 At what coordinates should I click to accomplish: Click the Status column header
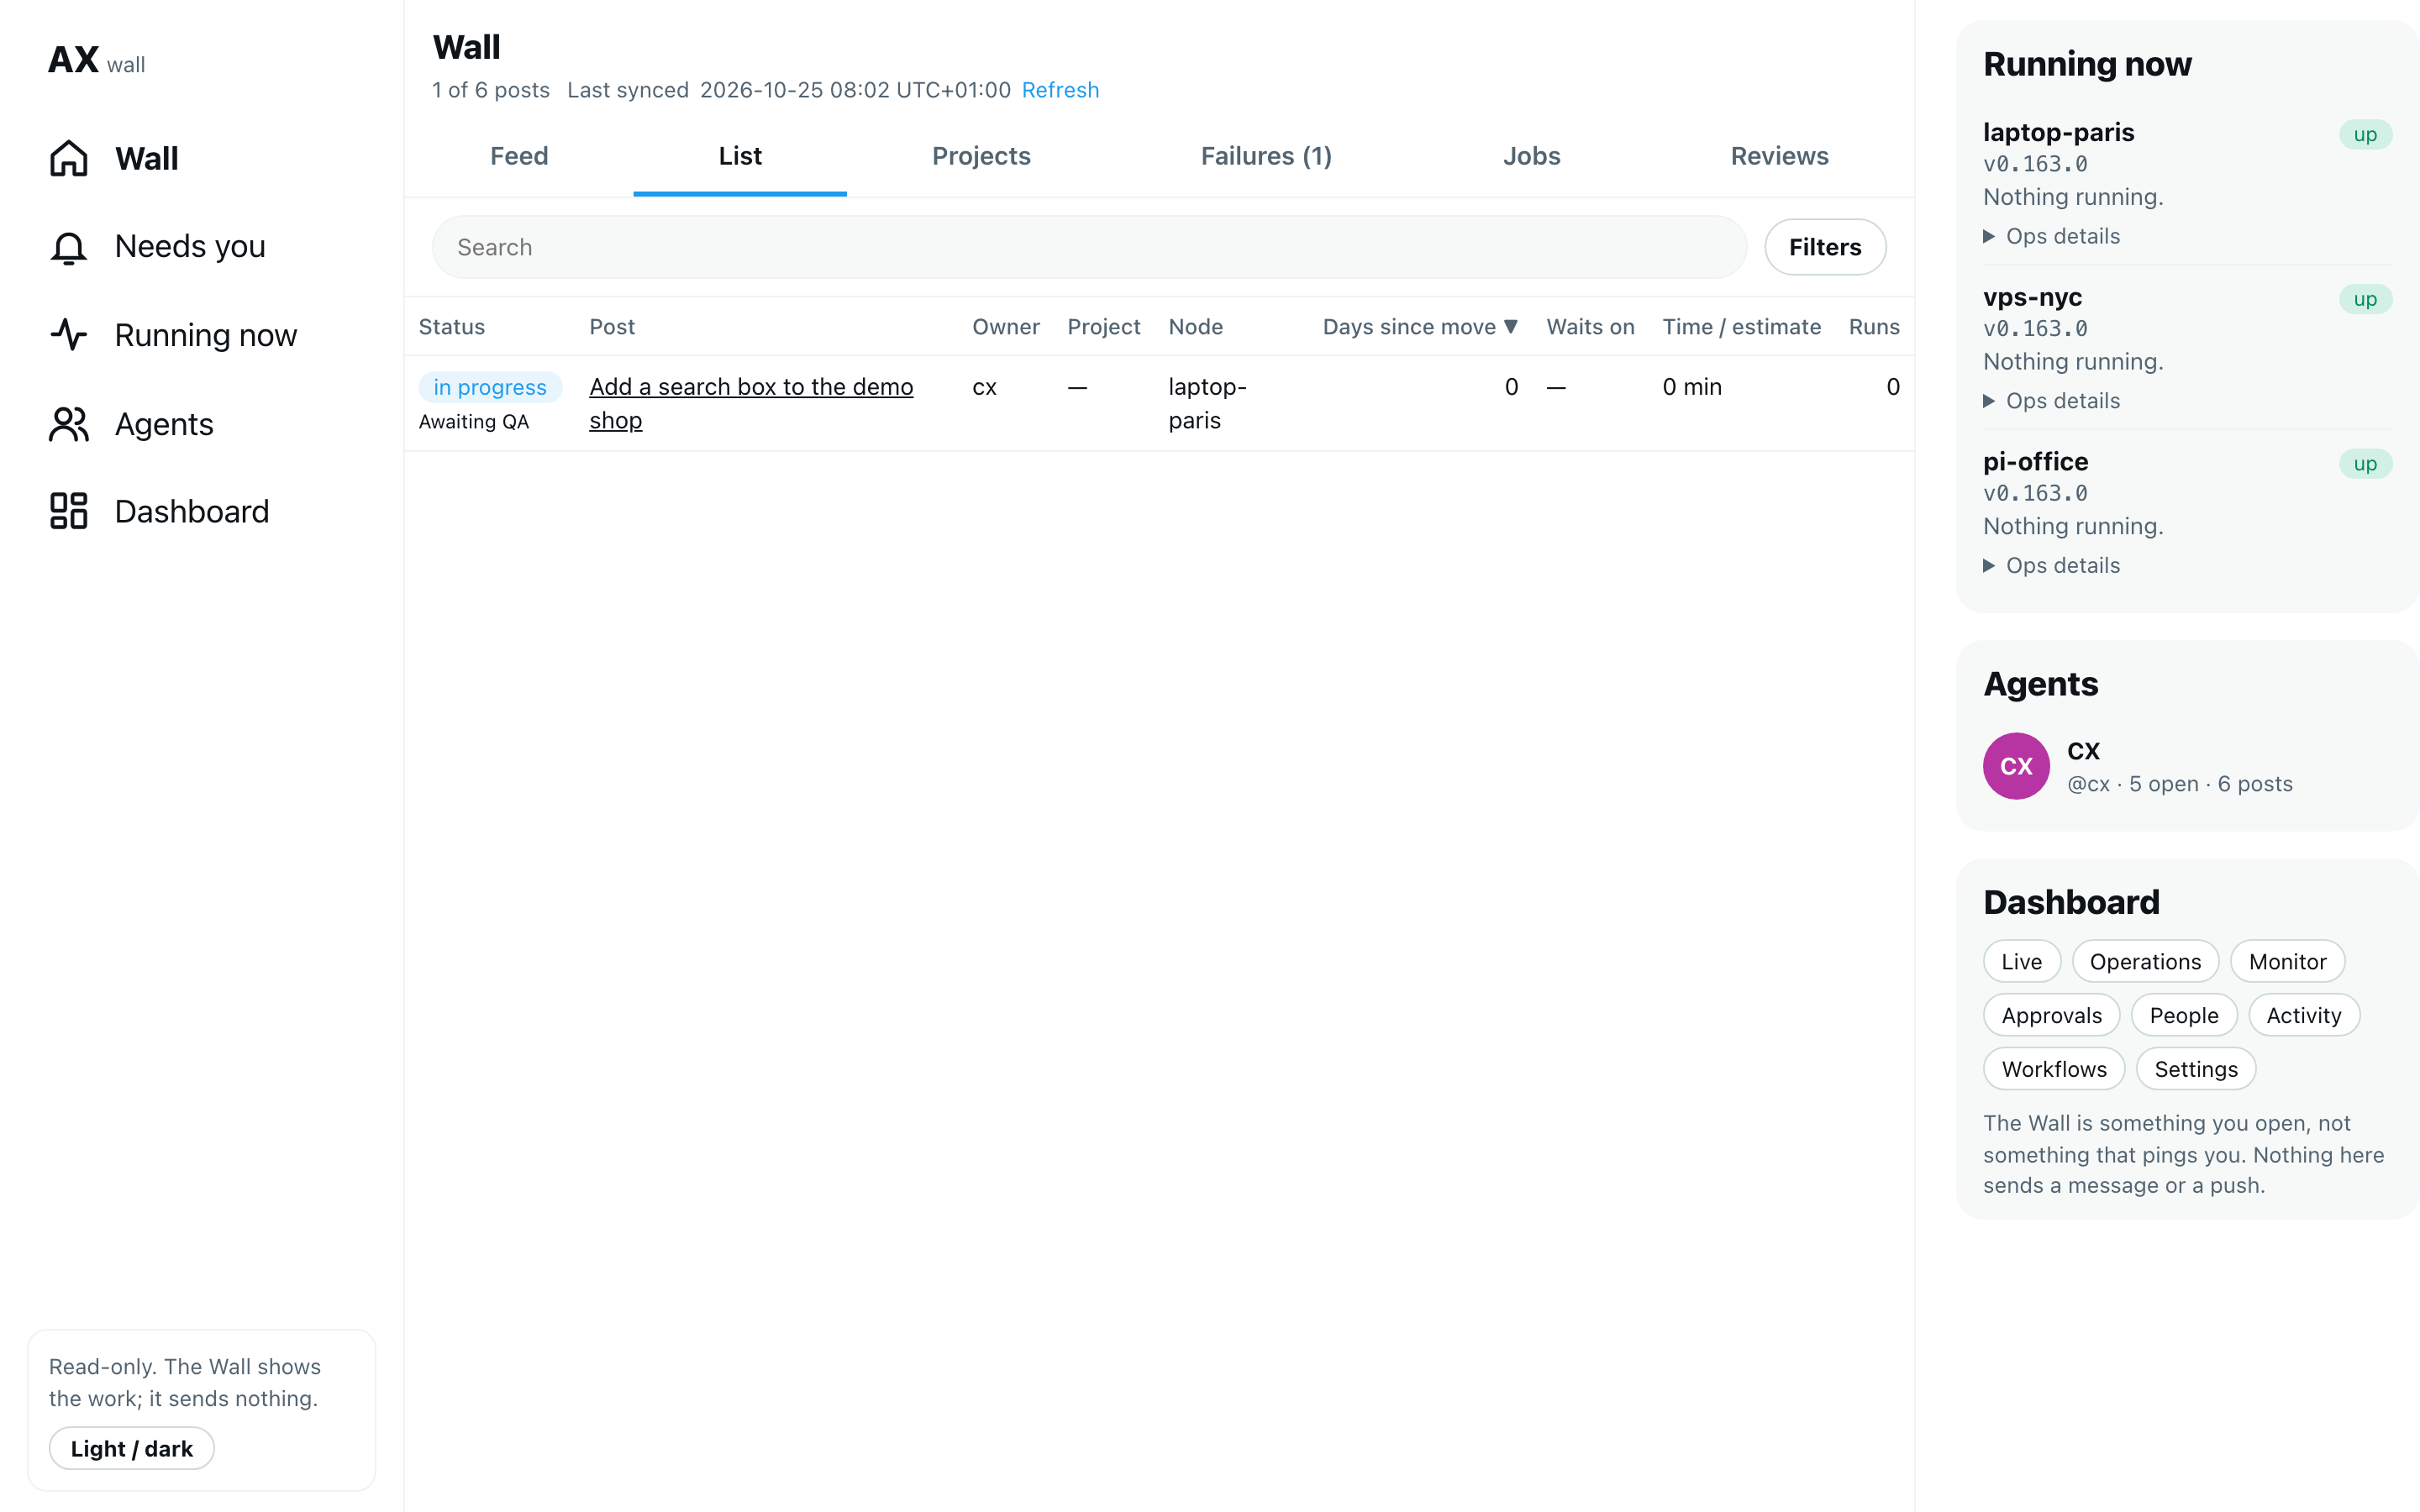tap(451, 327)
